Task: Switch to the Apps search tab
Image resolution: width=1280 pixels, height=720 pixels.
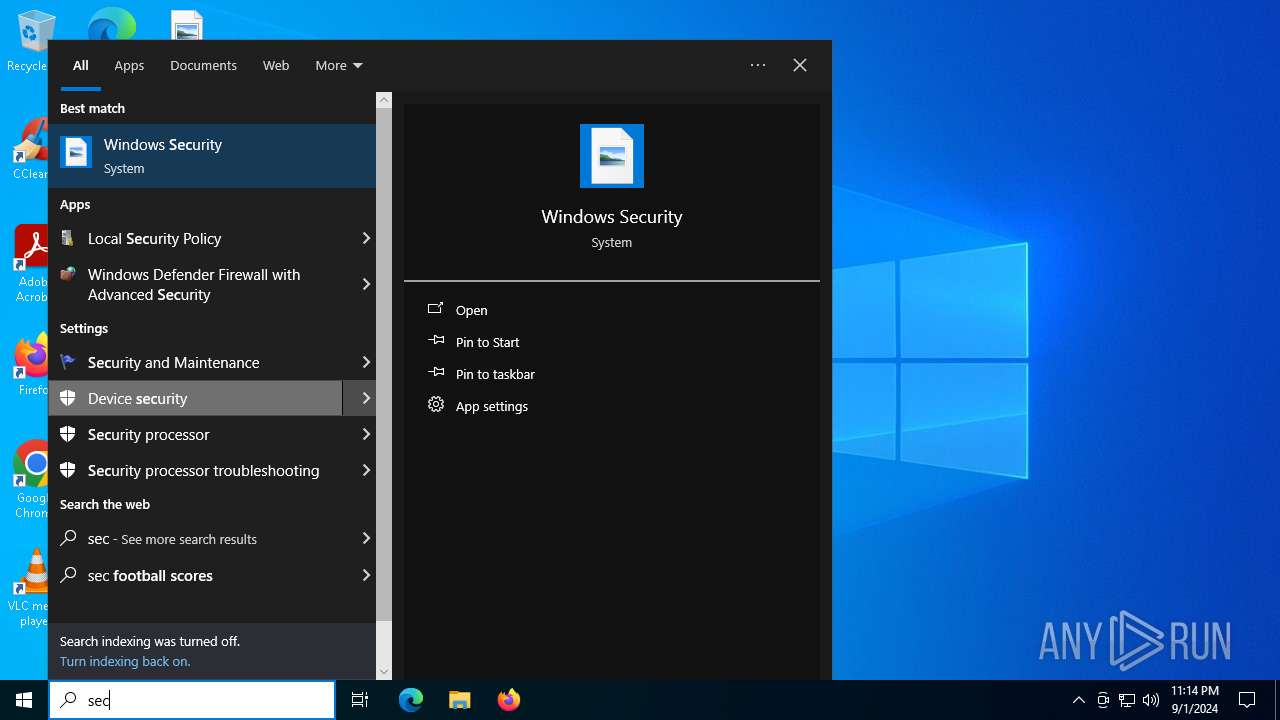Action: point(129,65)
